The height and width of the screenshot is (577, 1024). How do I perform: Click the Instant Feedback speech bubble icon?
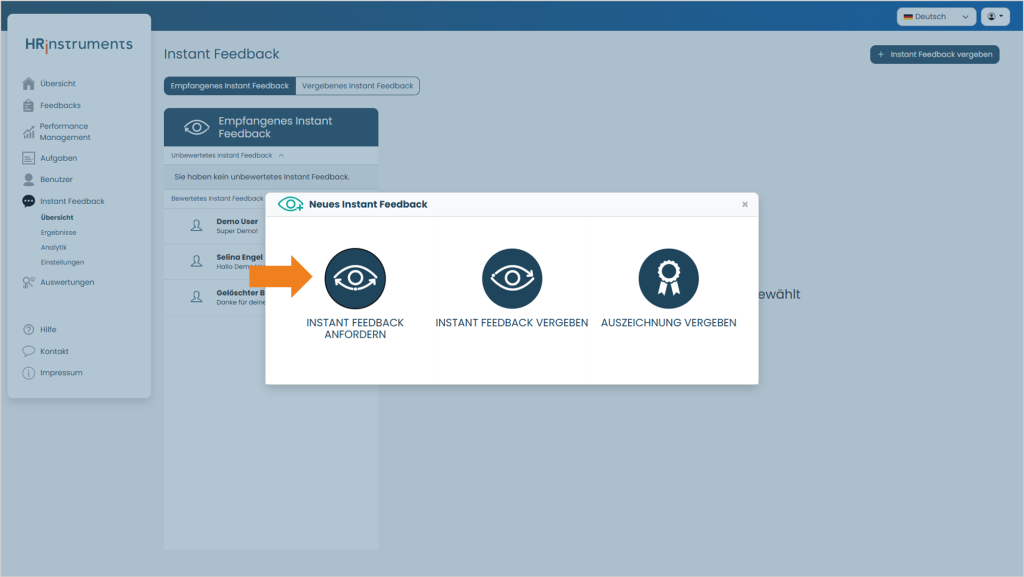[x=28, y=201]
